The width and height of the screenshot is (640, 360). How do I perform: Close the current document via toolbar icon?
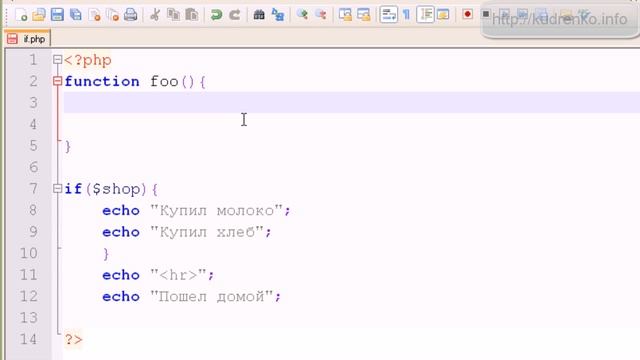tap(95, 15)
